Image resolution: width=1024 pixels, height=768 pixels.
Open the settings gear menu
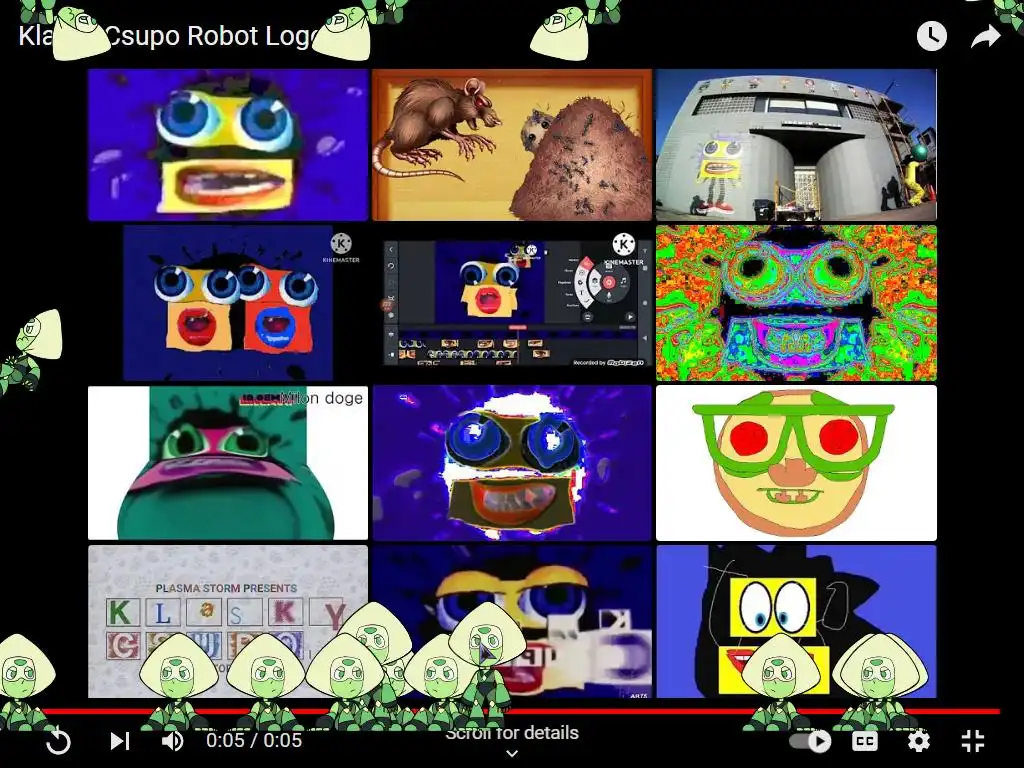pyautogui.click(x=919, y=741)
